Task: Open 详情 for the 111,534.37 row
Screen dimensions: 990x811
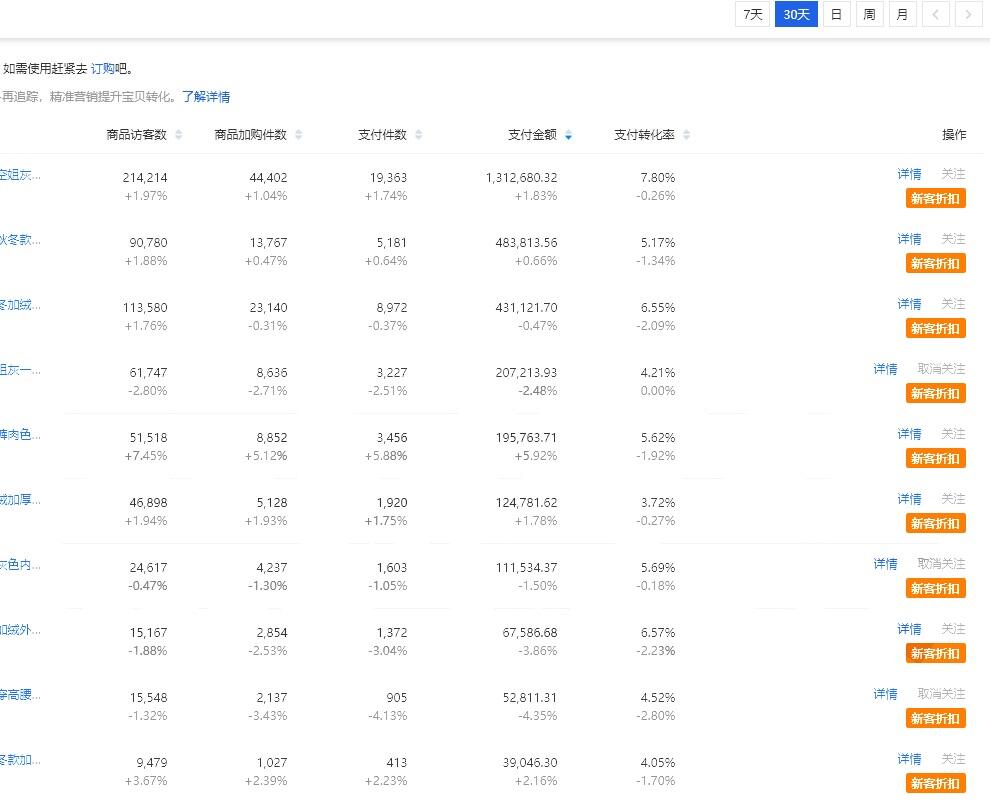Action: pyautogui.click(x=885, y=564)
